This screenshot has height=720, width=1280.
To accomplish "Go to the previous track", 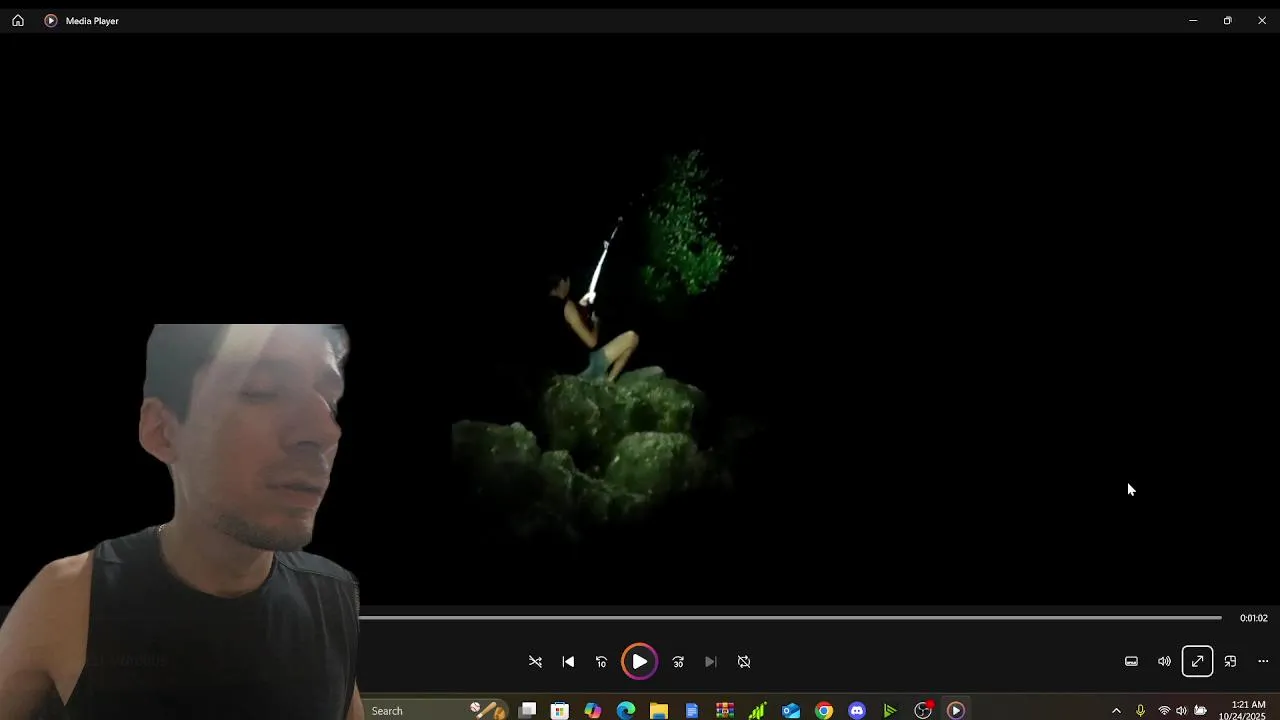I will pos(568,661).
